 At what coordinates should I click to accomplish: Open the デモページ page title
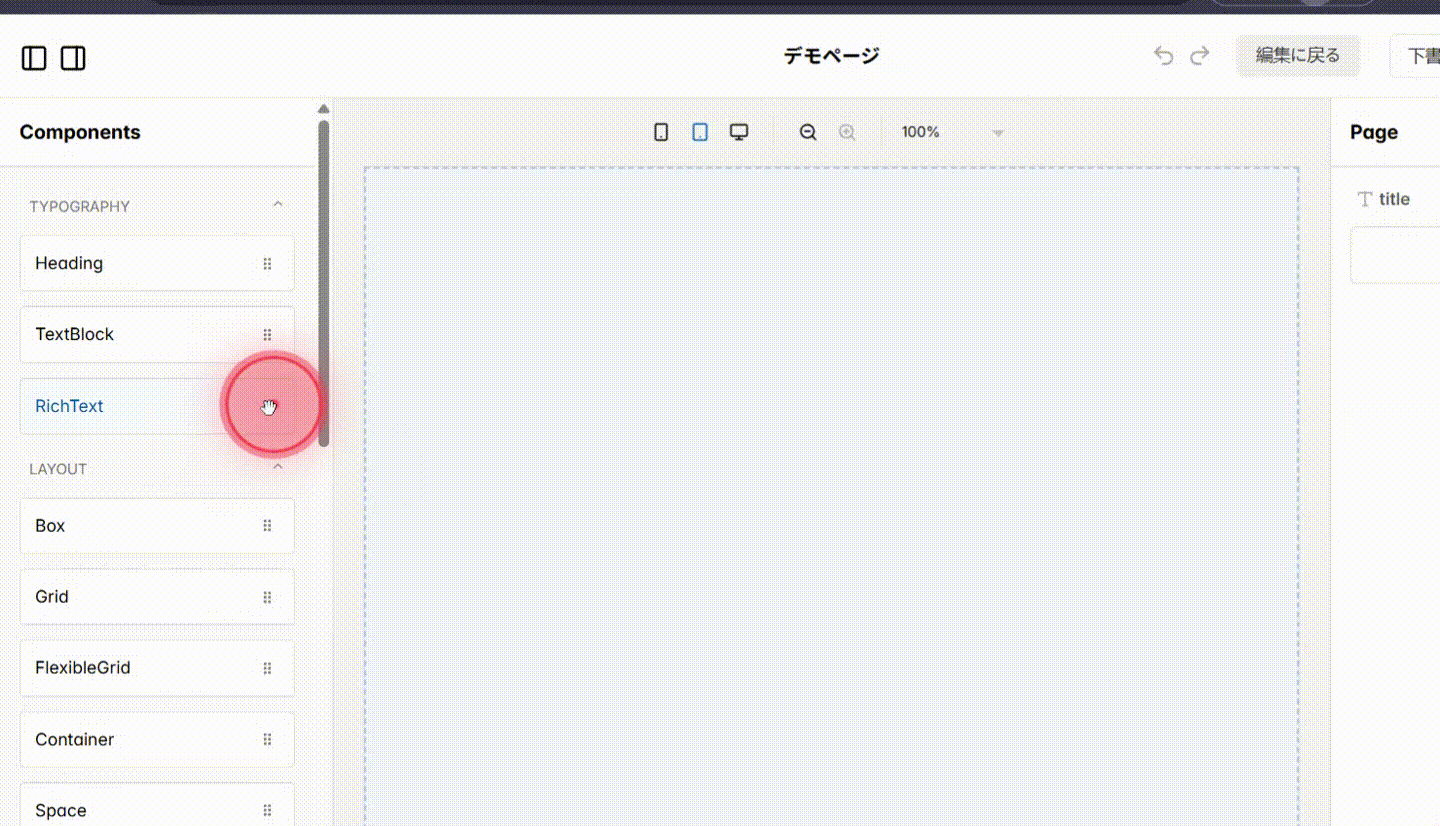(831, 55)
